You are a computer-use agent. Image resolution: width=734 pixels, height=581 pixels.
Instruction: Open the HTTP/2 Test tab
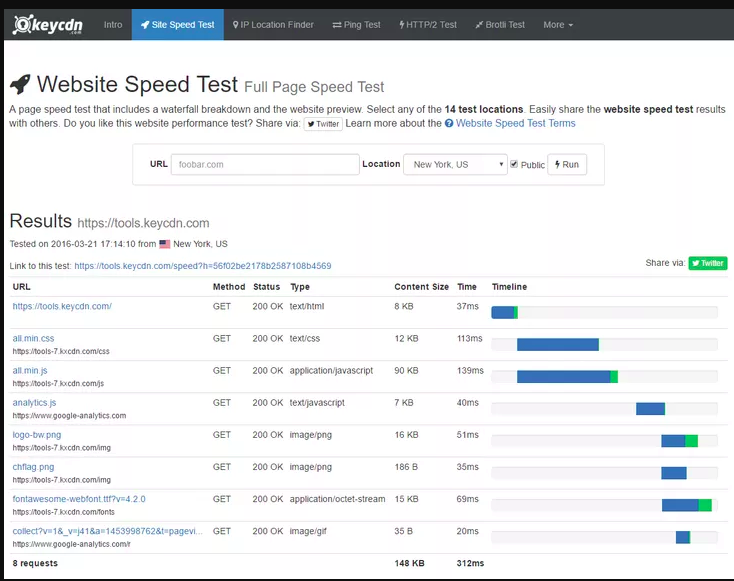[x=428, y=25]
